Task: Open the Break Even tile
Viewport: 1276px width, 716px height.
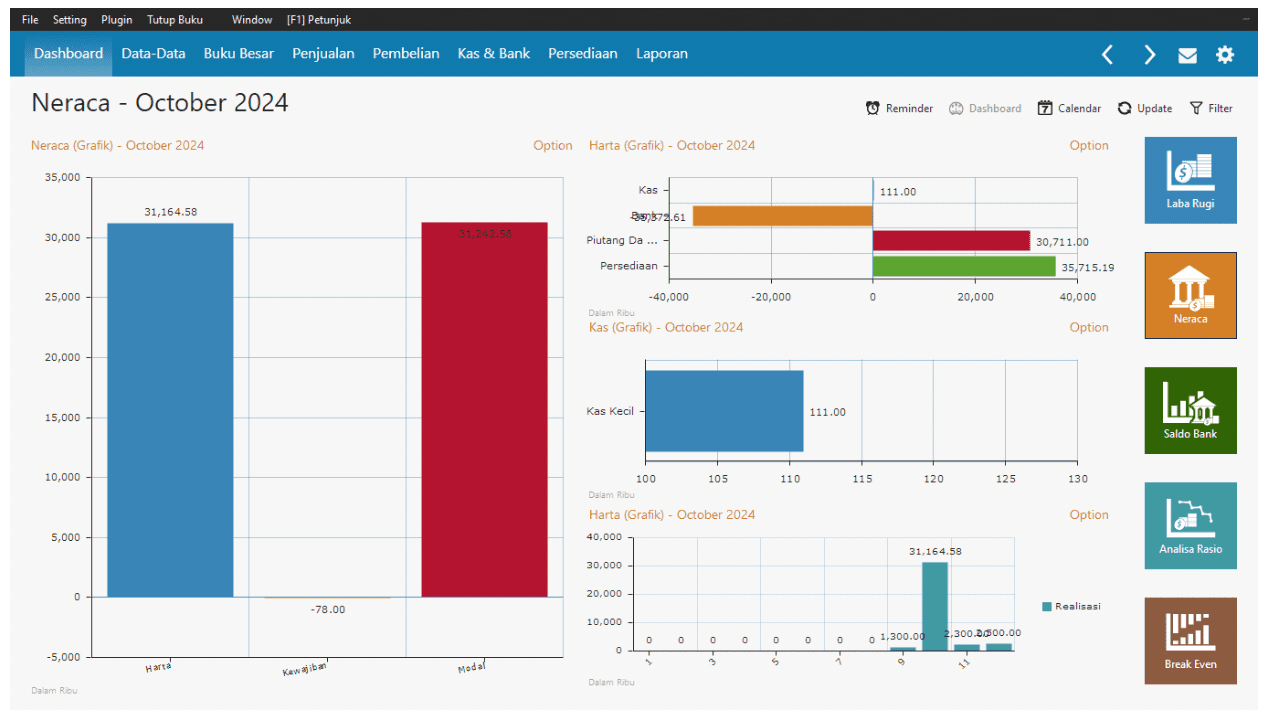Action: point(1190,640)
